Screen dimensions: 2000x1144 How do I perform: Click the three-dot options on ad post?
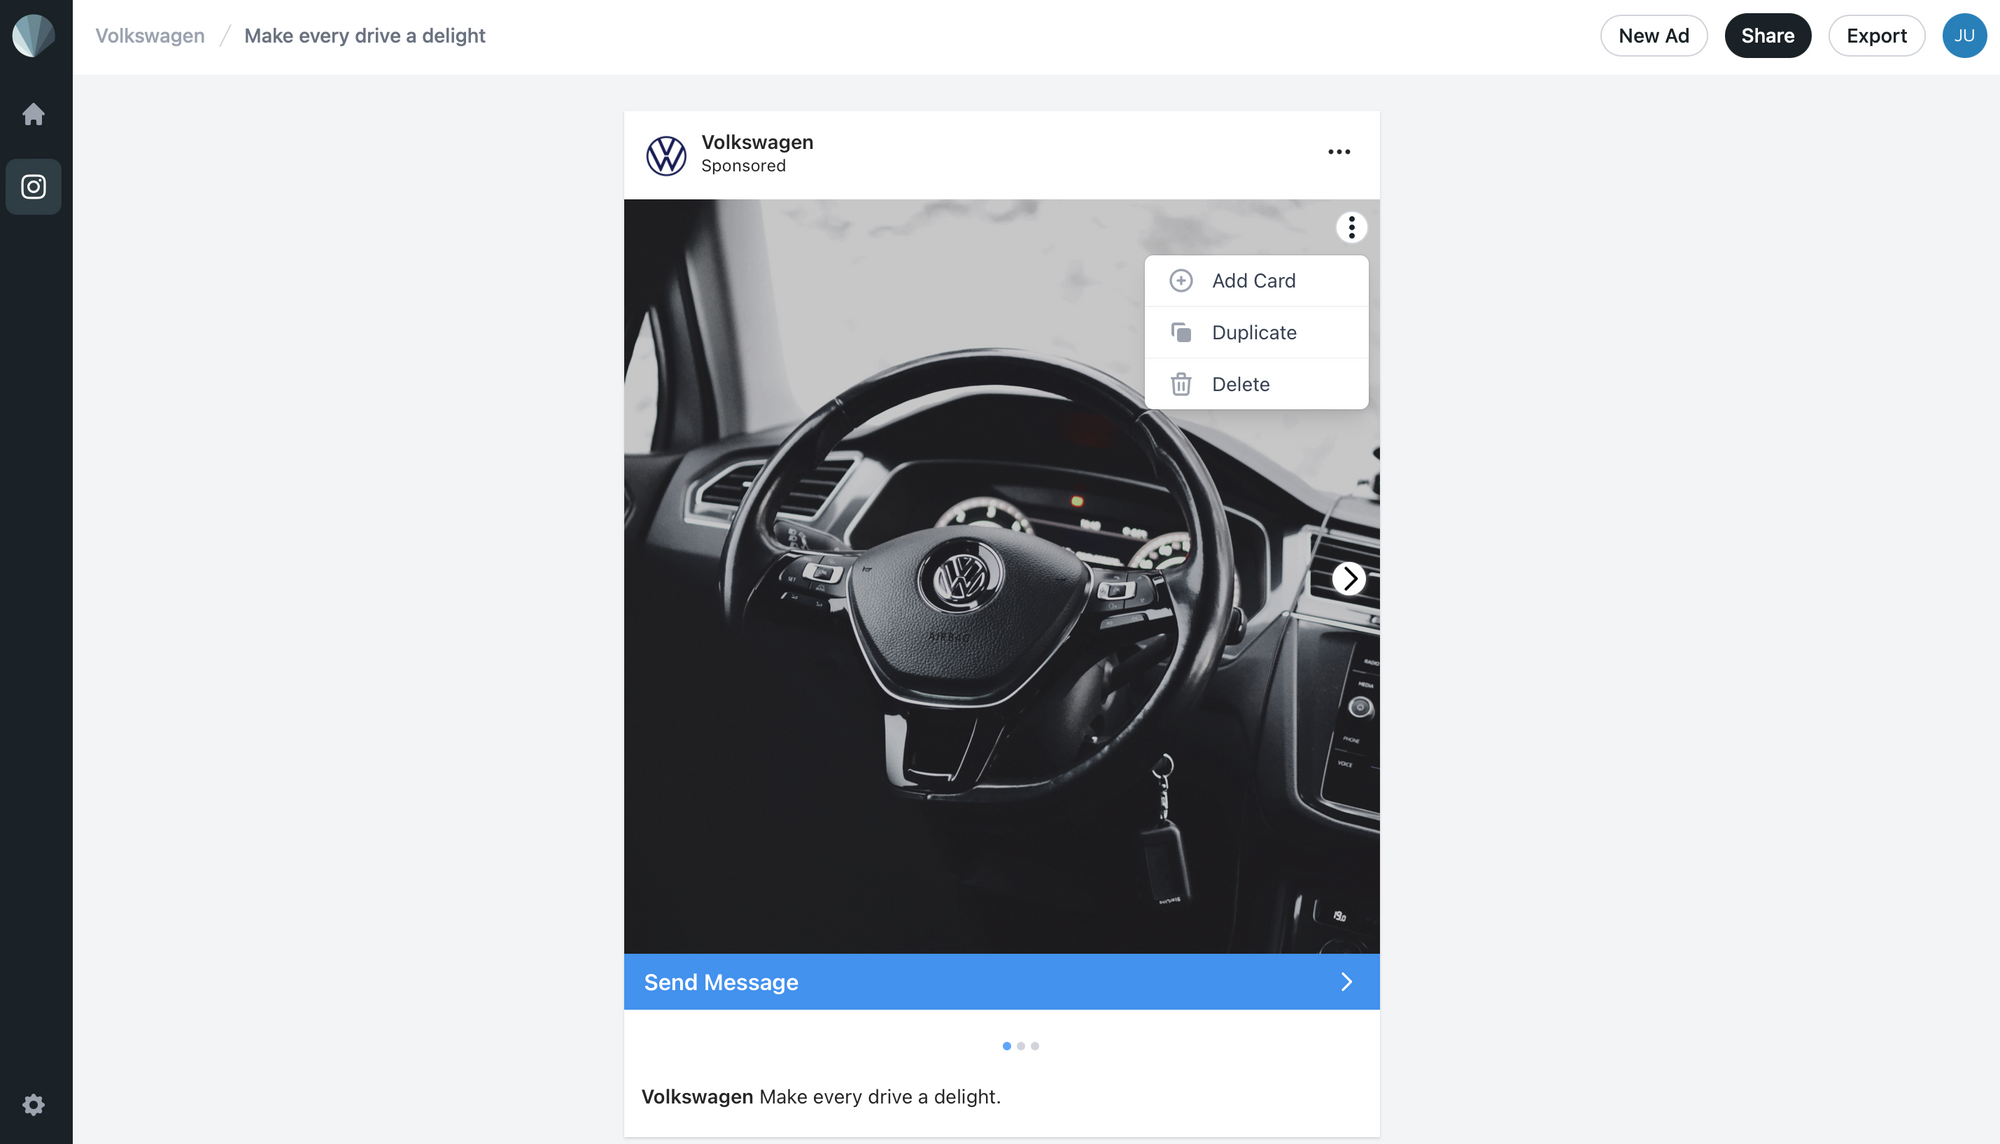click(1339, 152)
